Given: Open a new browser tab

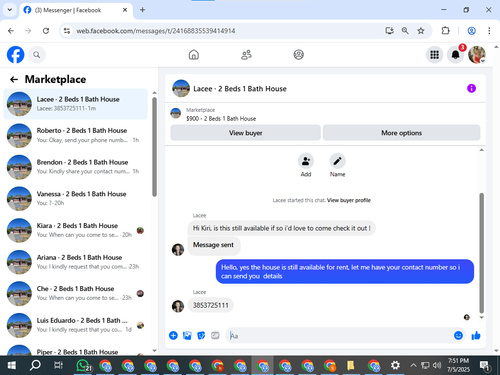Looking at the screenshot, I should (x=142, y=10).
